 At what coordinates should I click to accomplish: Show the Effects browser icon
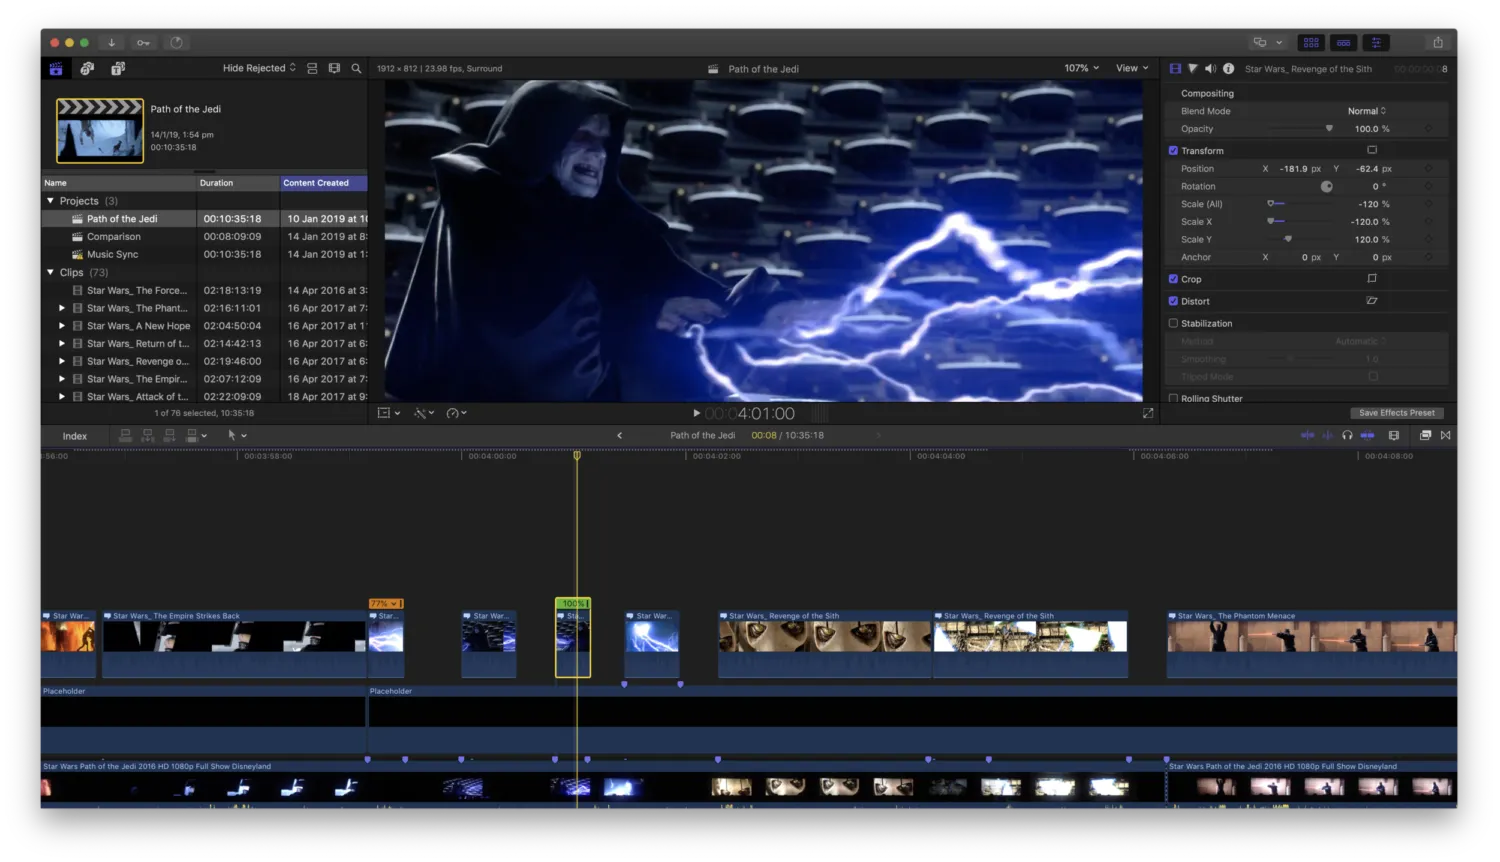click(x=1425, y=435)
